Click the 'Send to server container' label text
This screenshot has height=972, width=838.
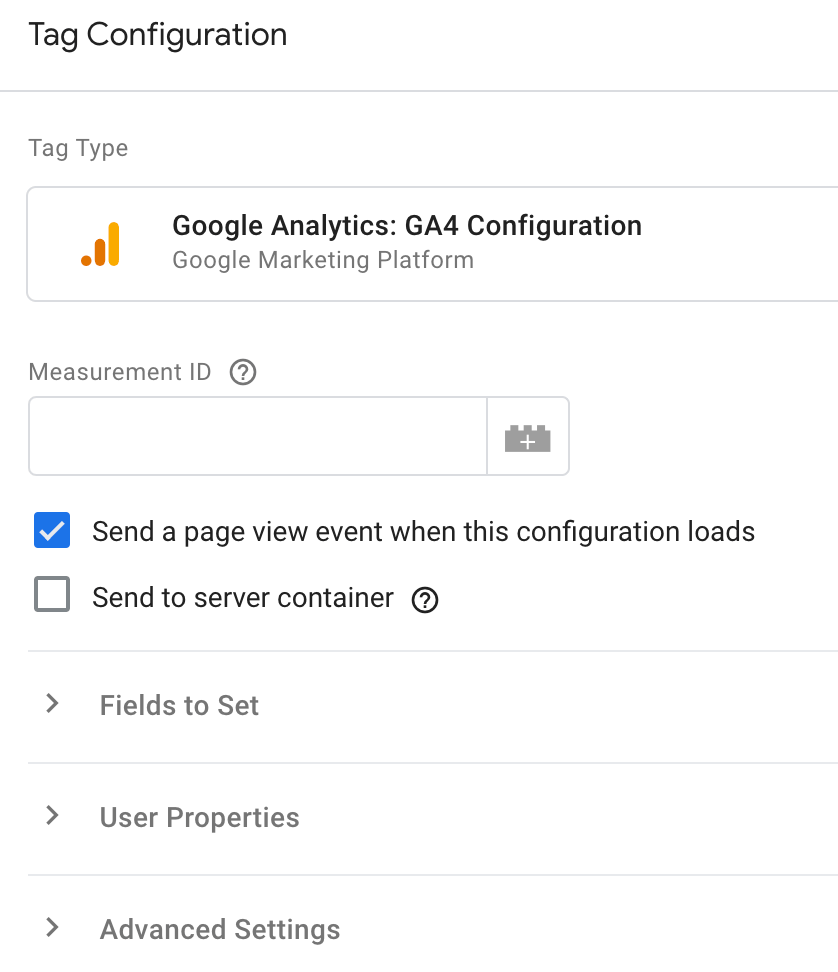(x=243, y=598)
